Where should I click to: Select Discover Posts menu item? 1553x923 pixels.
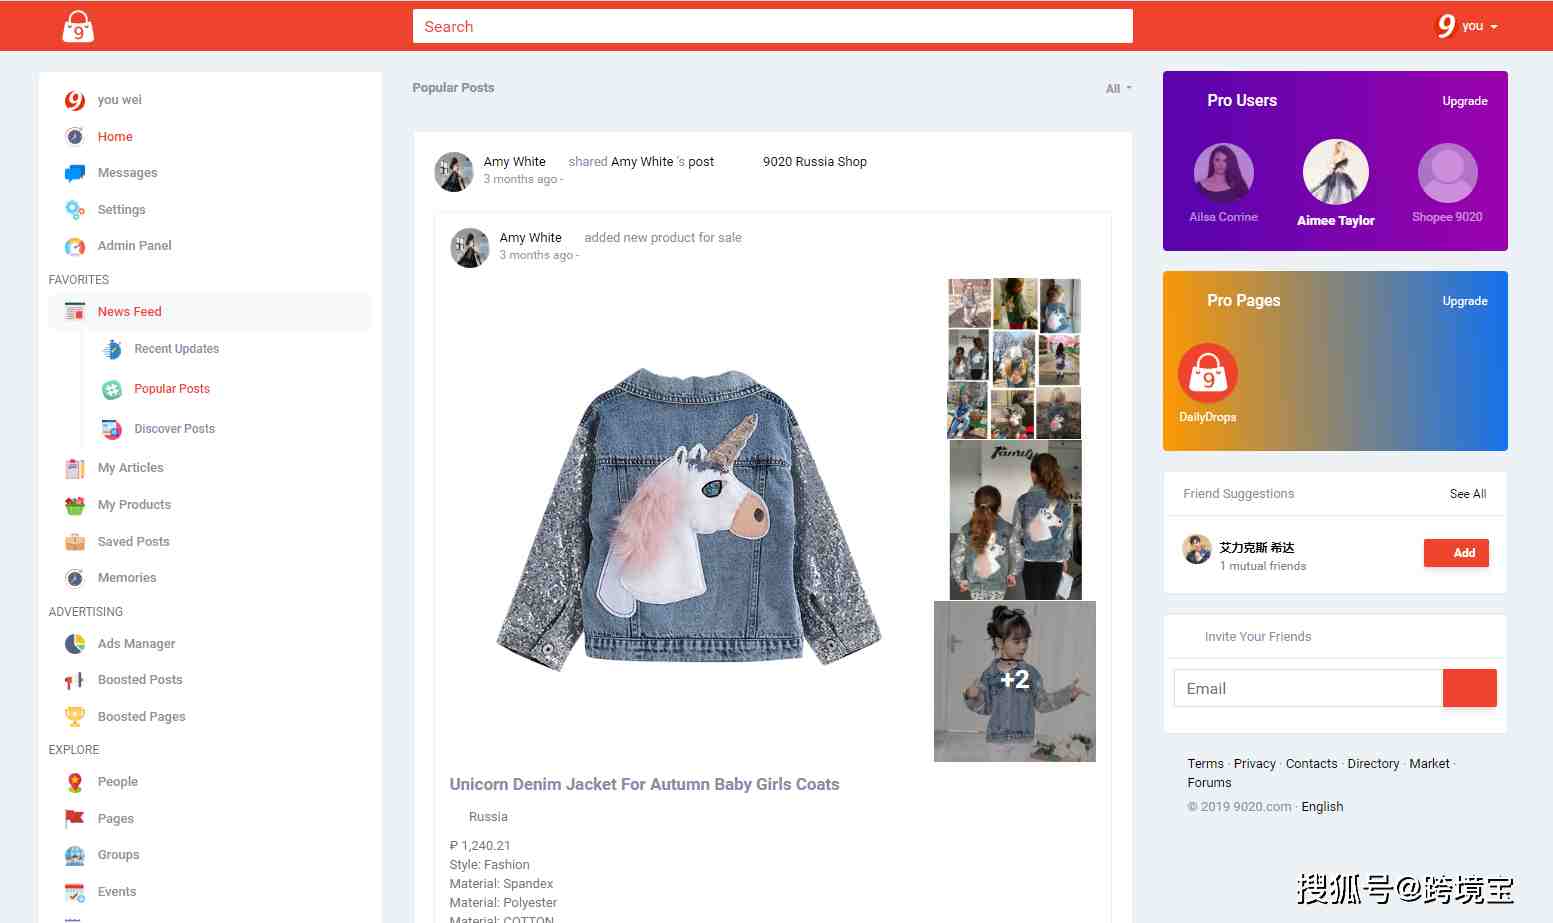tap(175, 429)
